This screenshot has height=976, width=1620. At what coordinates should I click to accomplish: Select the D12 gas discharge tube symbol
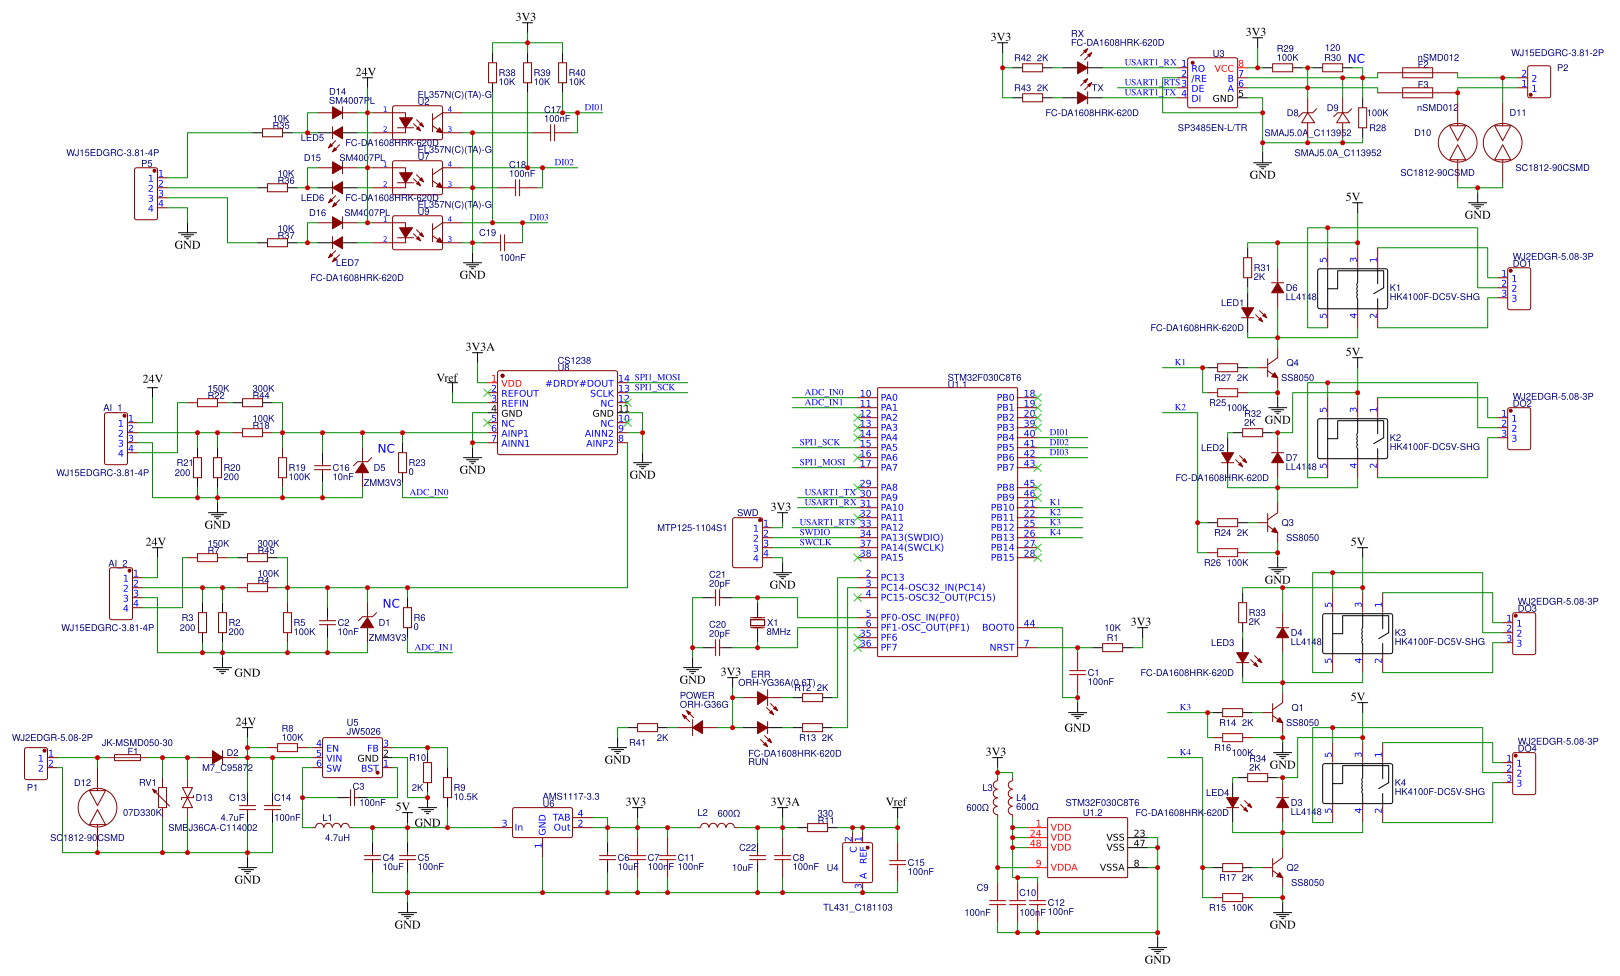[97, 807]
